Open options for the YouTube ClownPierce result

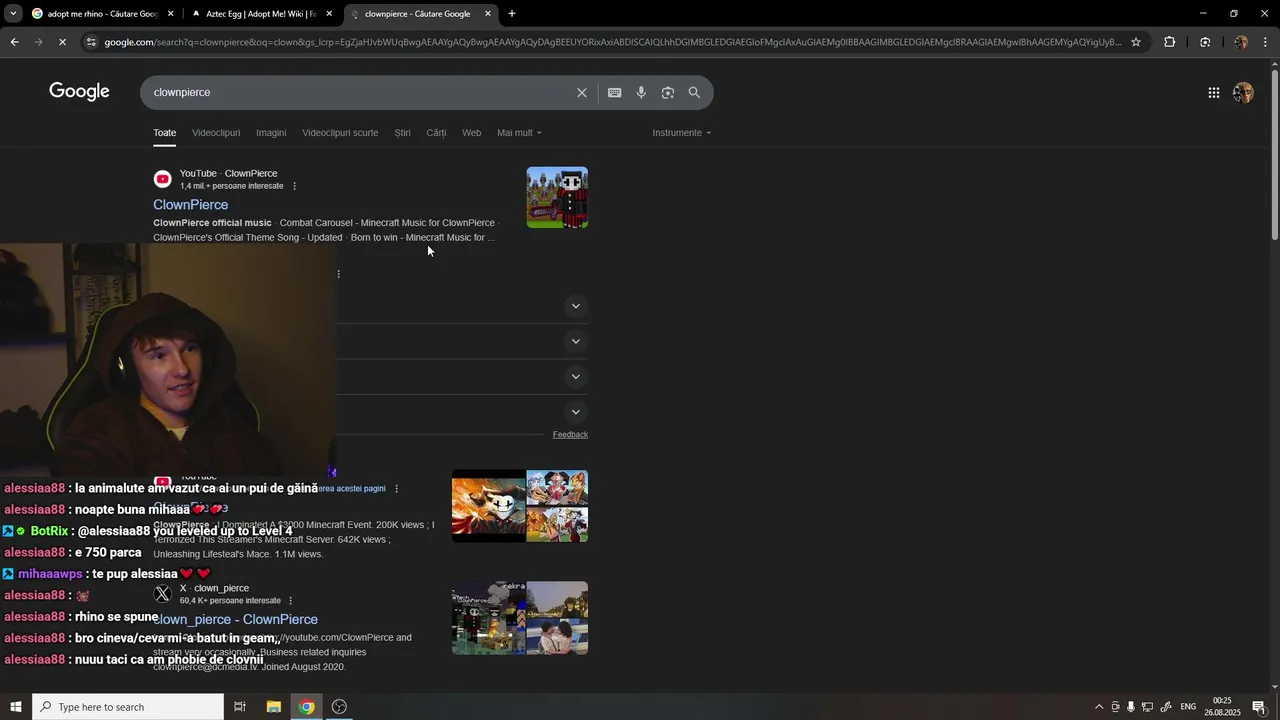[x=294, y=186]
